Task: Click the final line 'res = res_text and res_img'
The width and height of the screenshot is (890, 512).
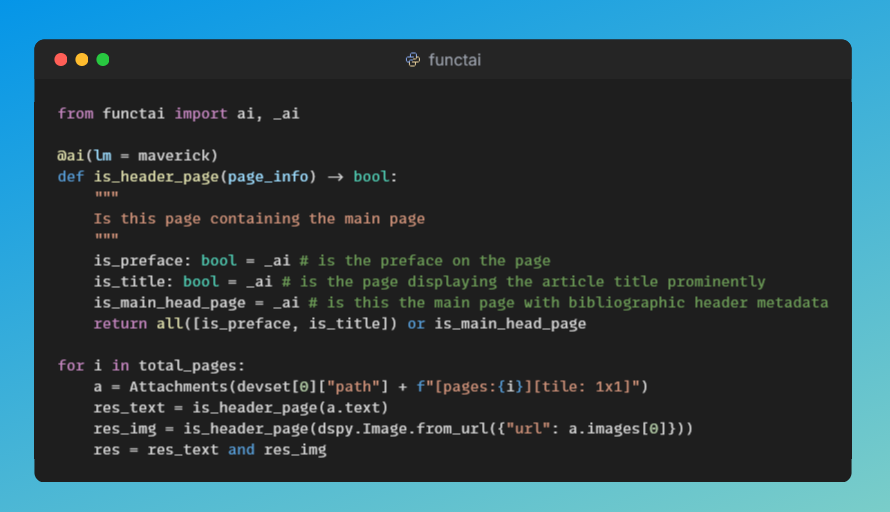Action: click(x=210, y=450)
